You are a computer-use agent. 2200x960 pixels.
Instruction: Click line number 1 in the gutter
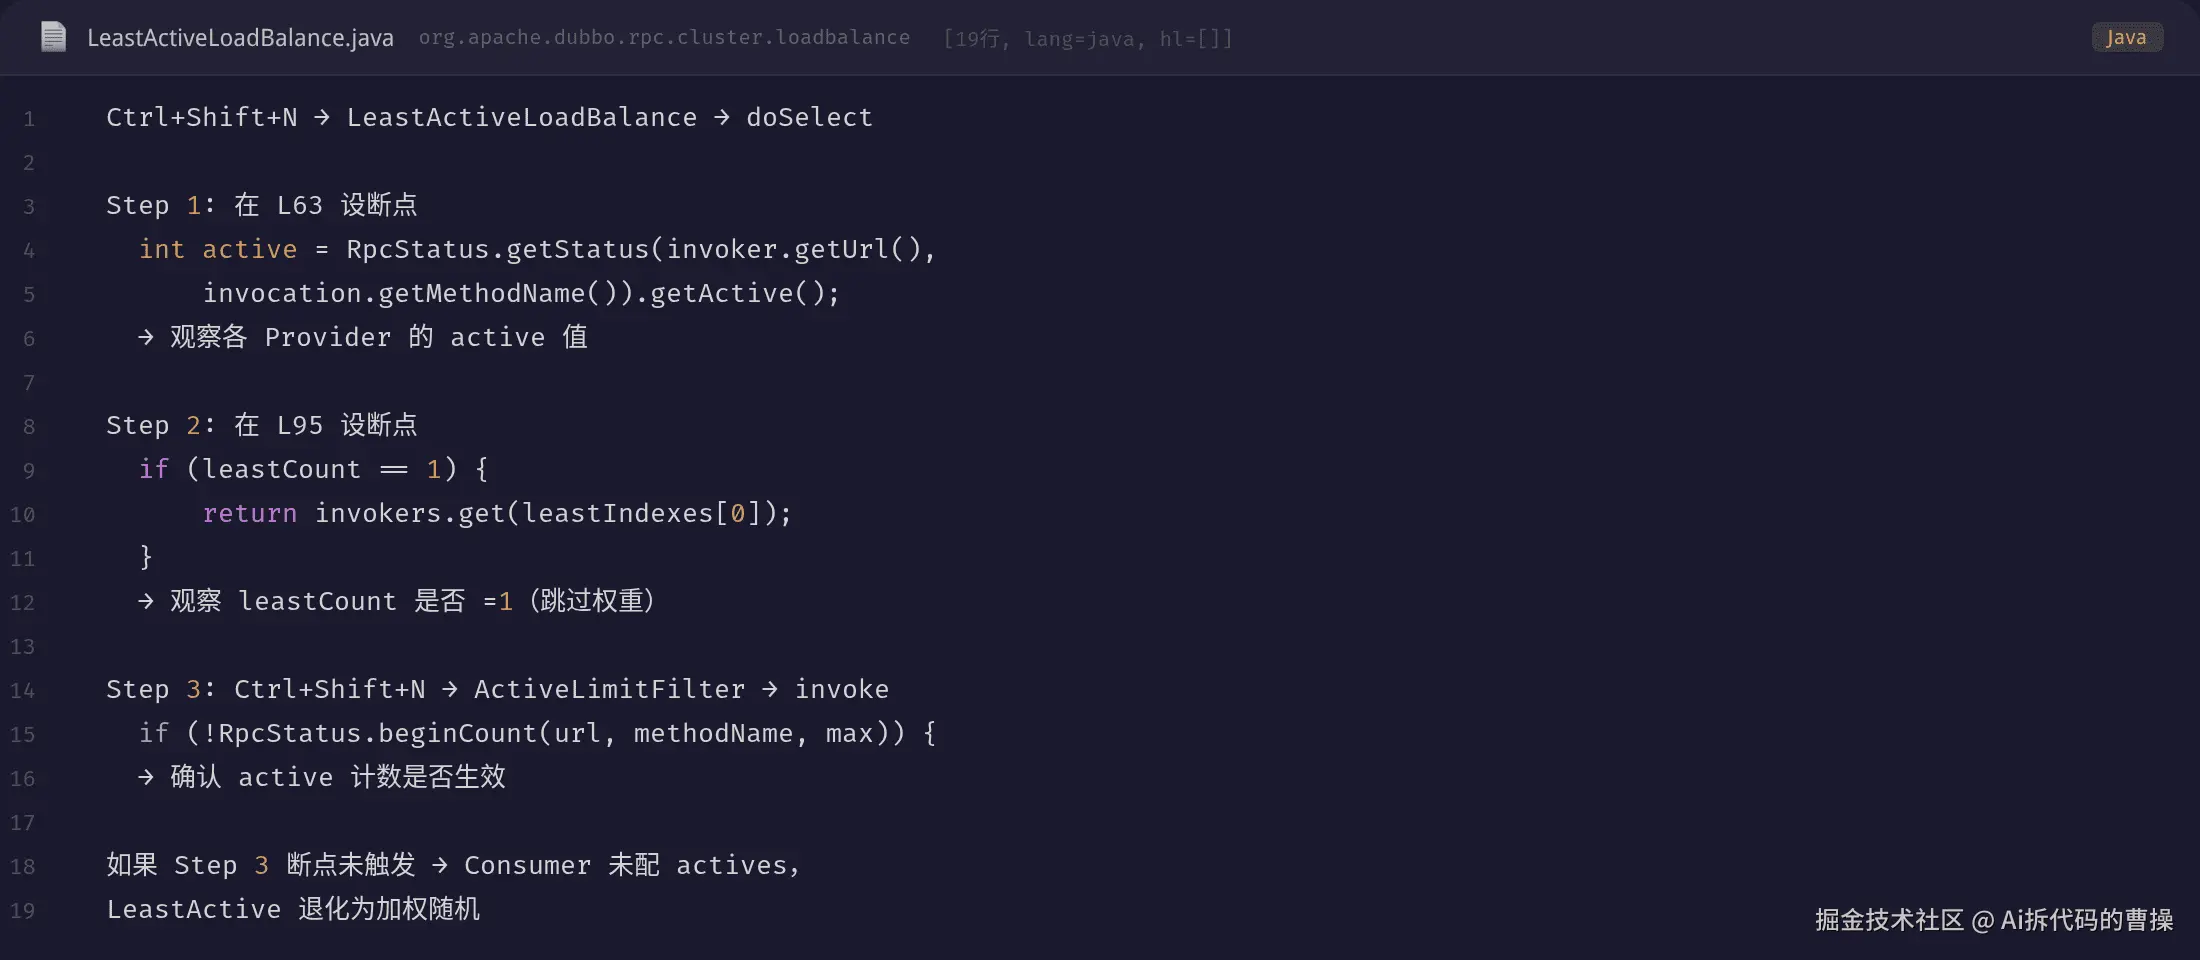click(x=29, y=119)
